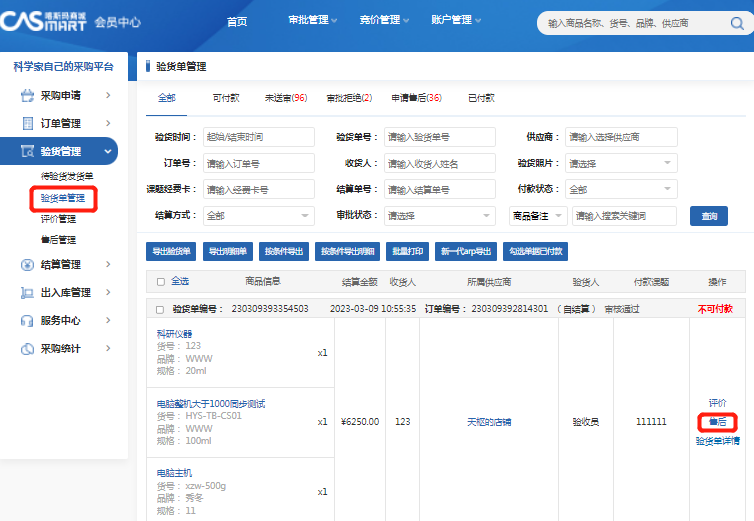Screen dimensions: 754x521
Task: Open the 结算方式 dropdown
Action: pos(258,216)
